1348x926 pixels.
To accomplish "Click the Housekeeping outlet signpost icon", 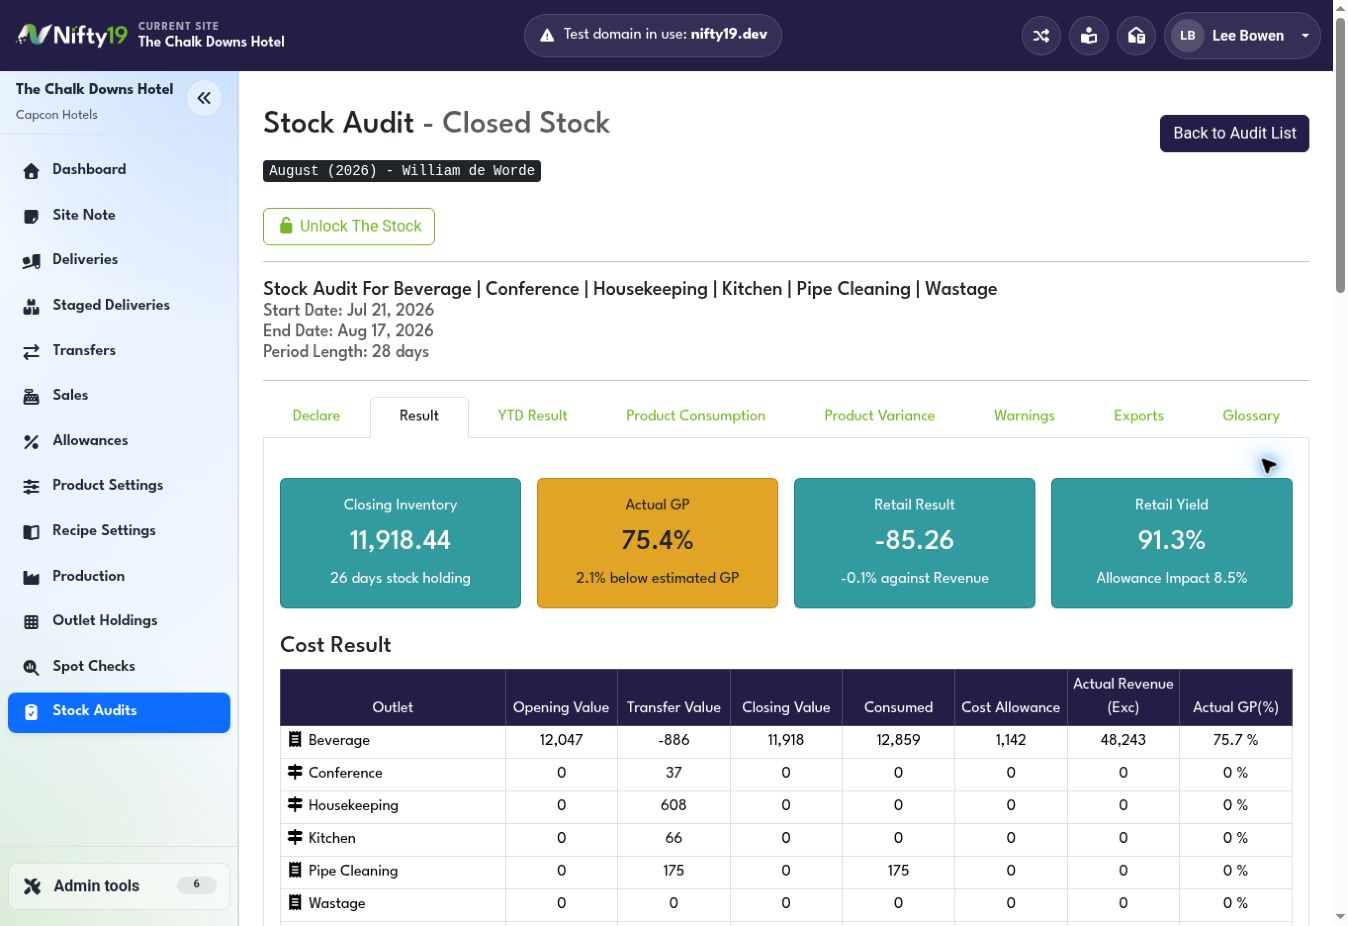I will [x=295, y=804].
